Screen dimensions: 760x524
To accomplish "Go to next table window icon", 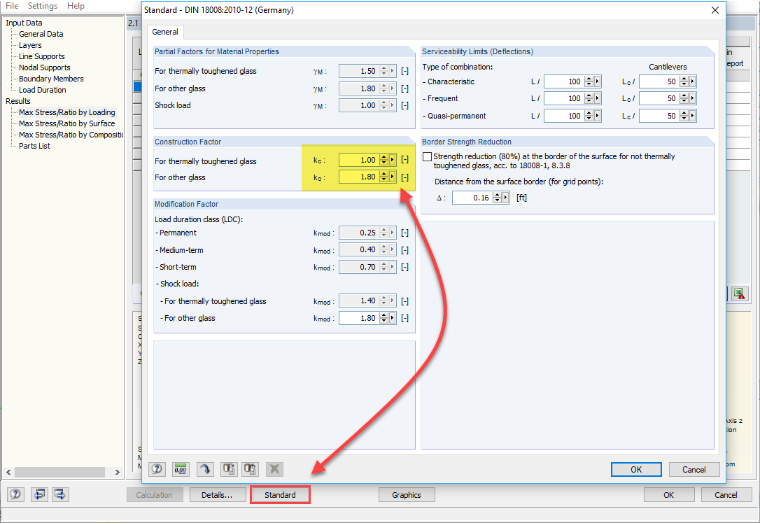I will click(x=61, y=494).
